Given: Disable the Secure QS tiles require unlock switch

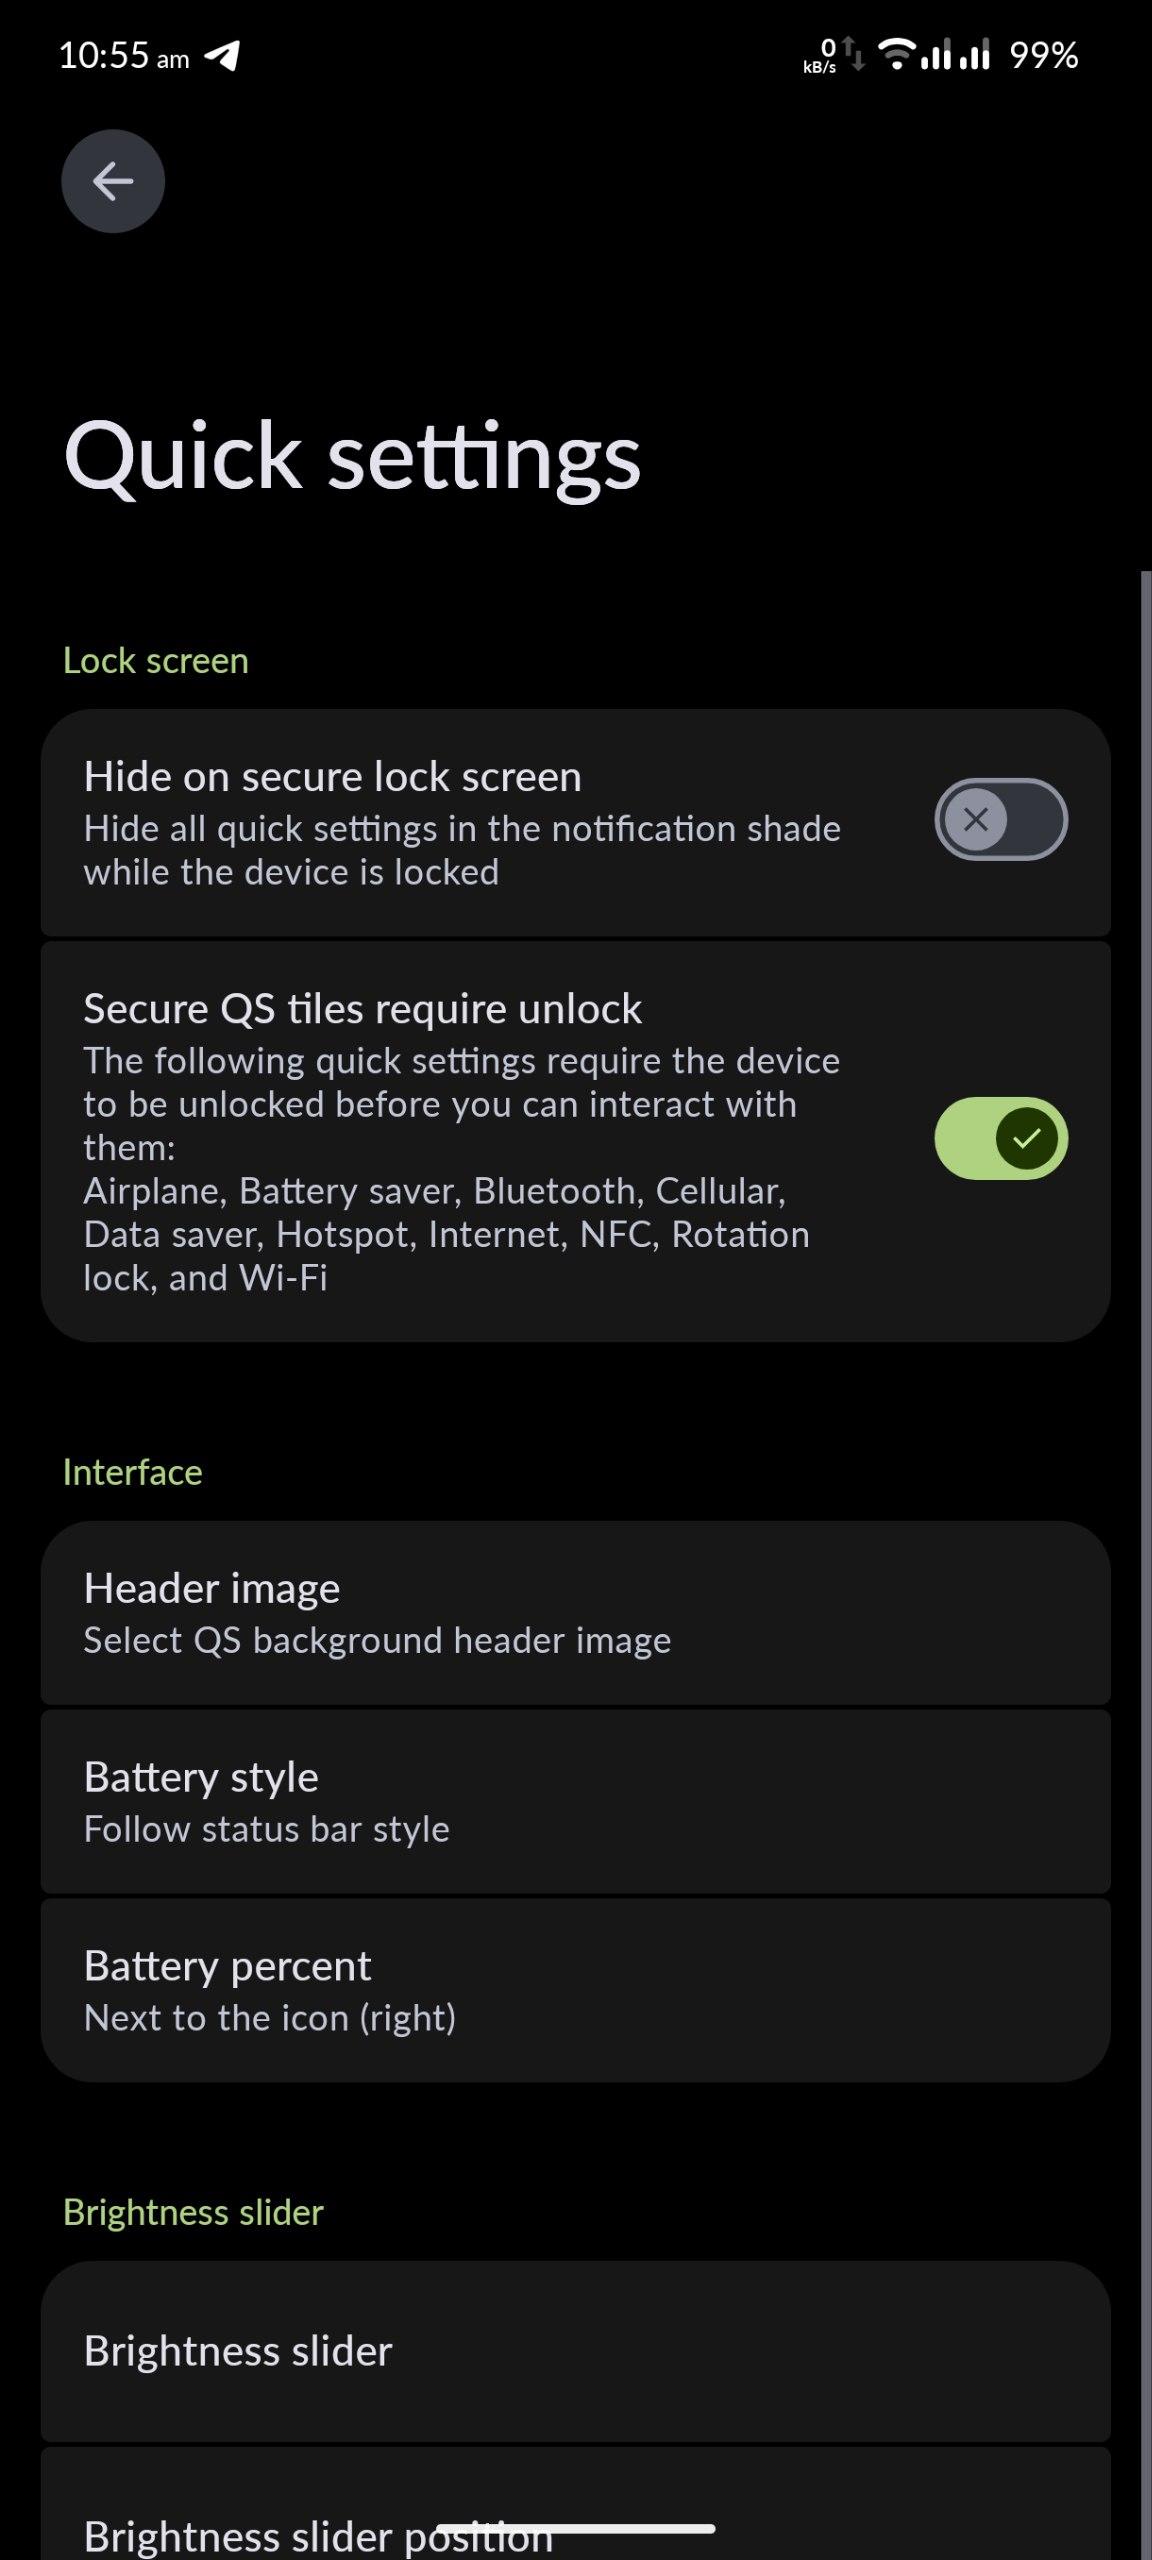Looking at the screenshot, I should pos(1000,1138).
